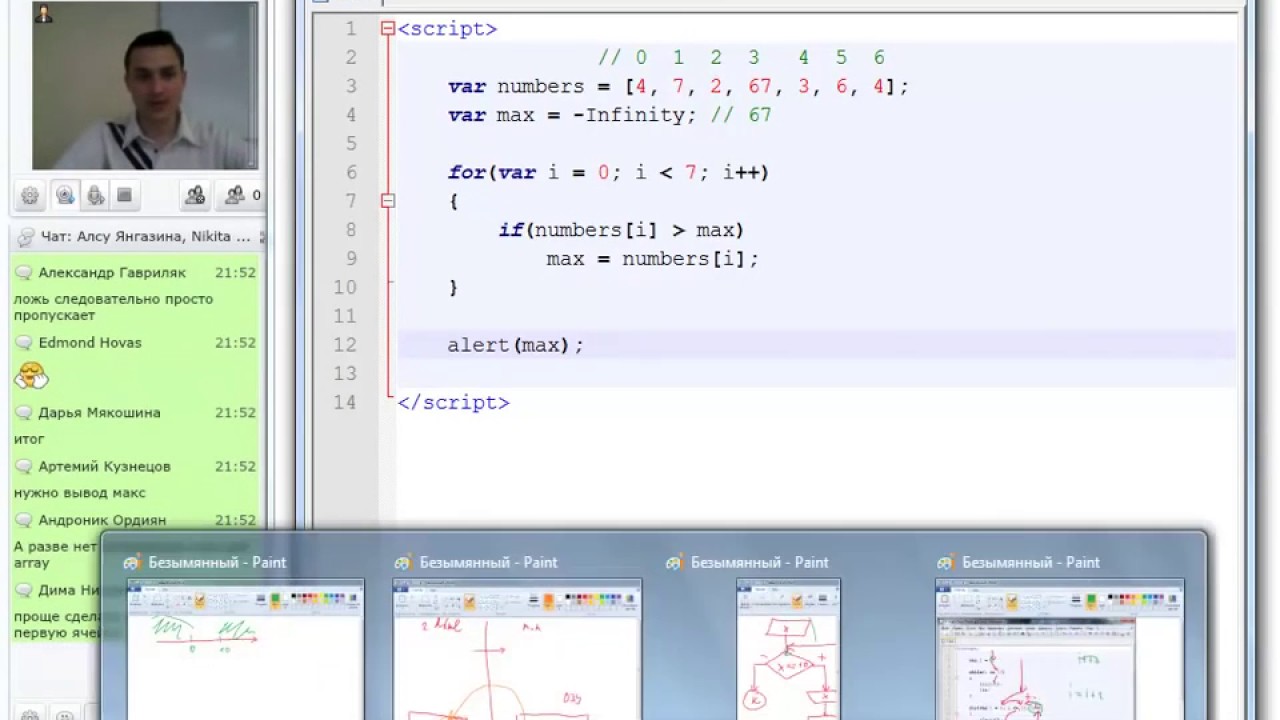Open third Paint preview with flowchart
The image size is (1280, 720).
point(788,648)
